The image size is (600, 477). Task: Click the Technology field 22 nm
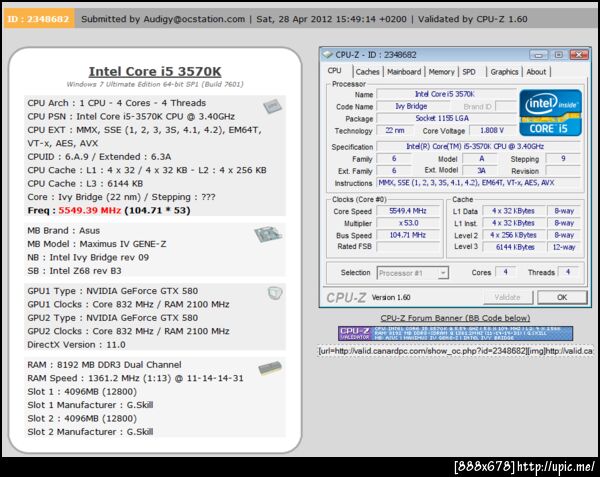tap(395, 130)
